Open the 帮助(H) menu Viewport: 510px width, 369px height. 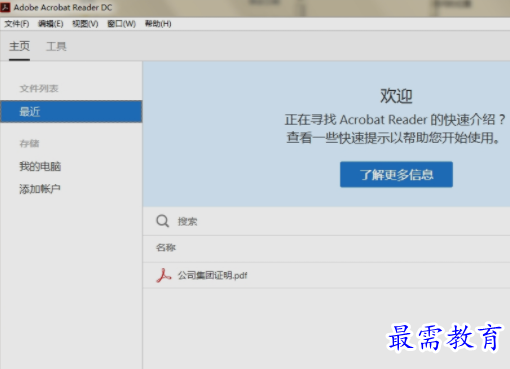(x=158, y=24)
